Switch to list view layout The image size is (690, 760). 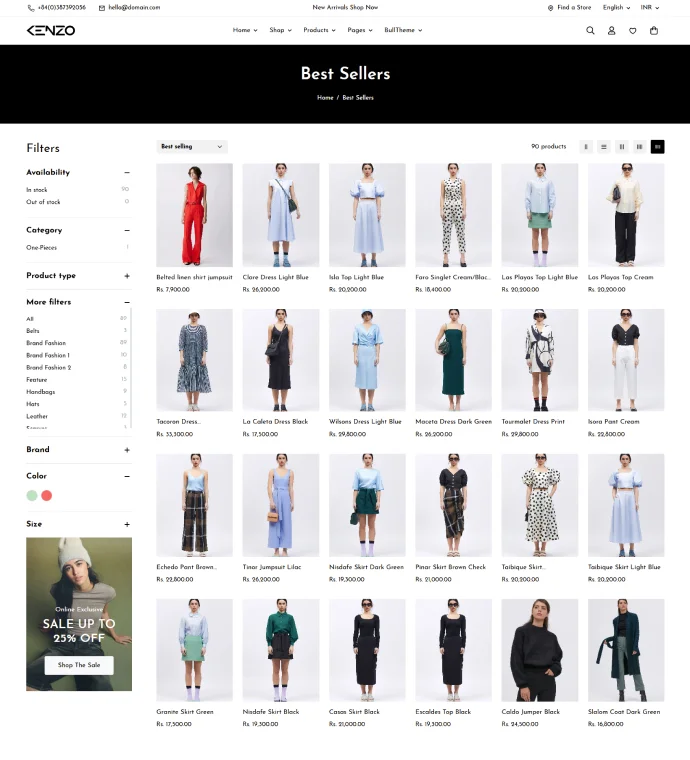(x=604, y=146)
